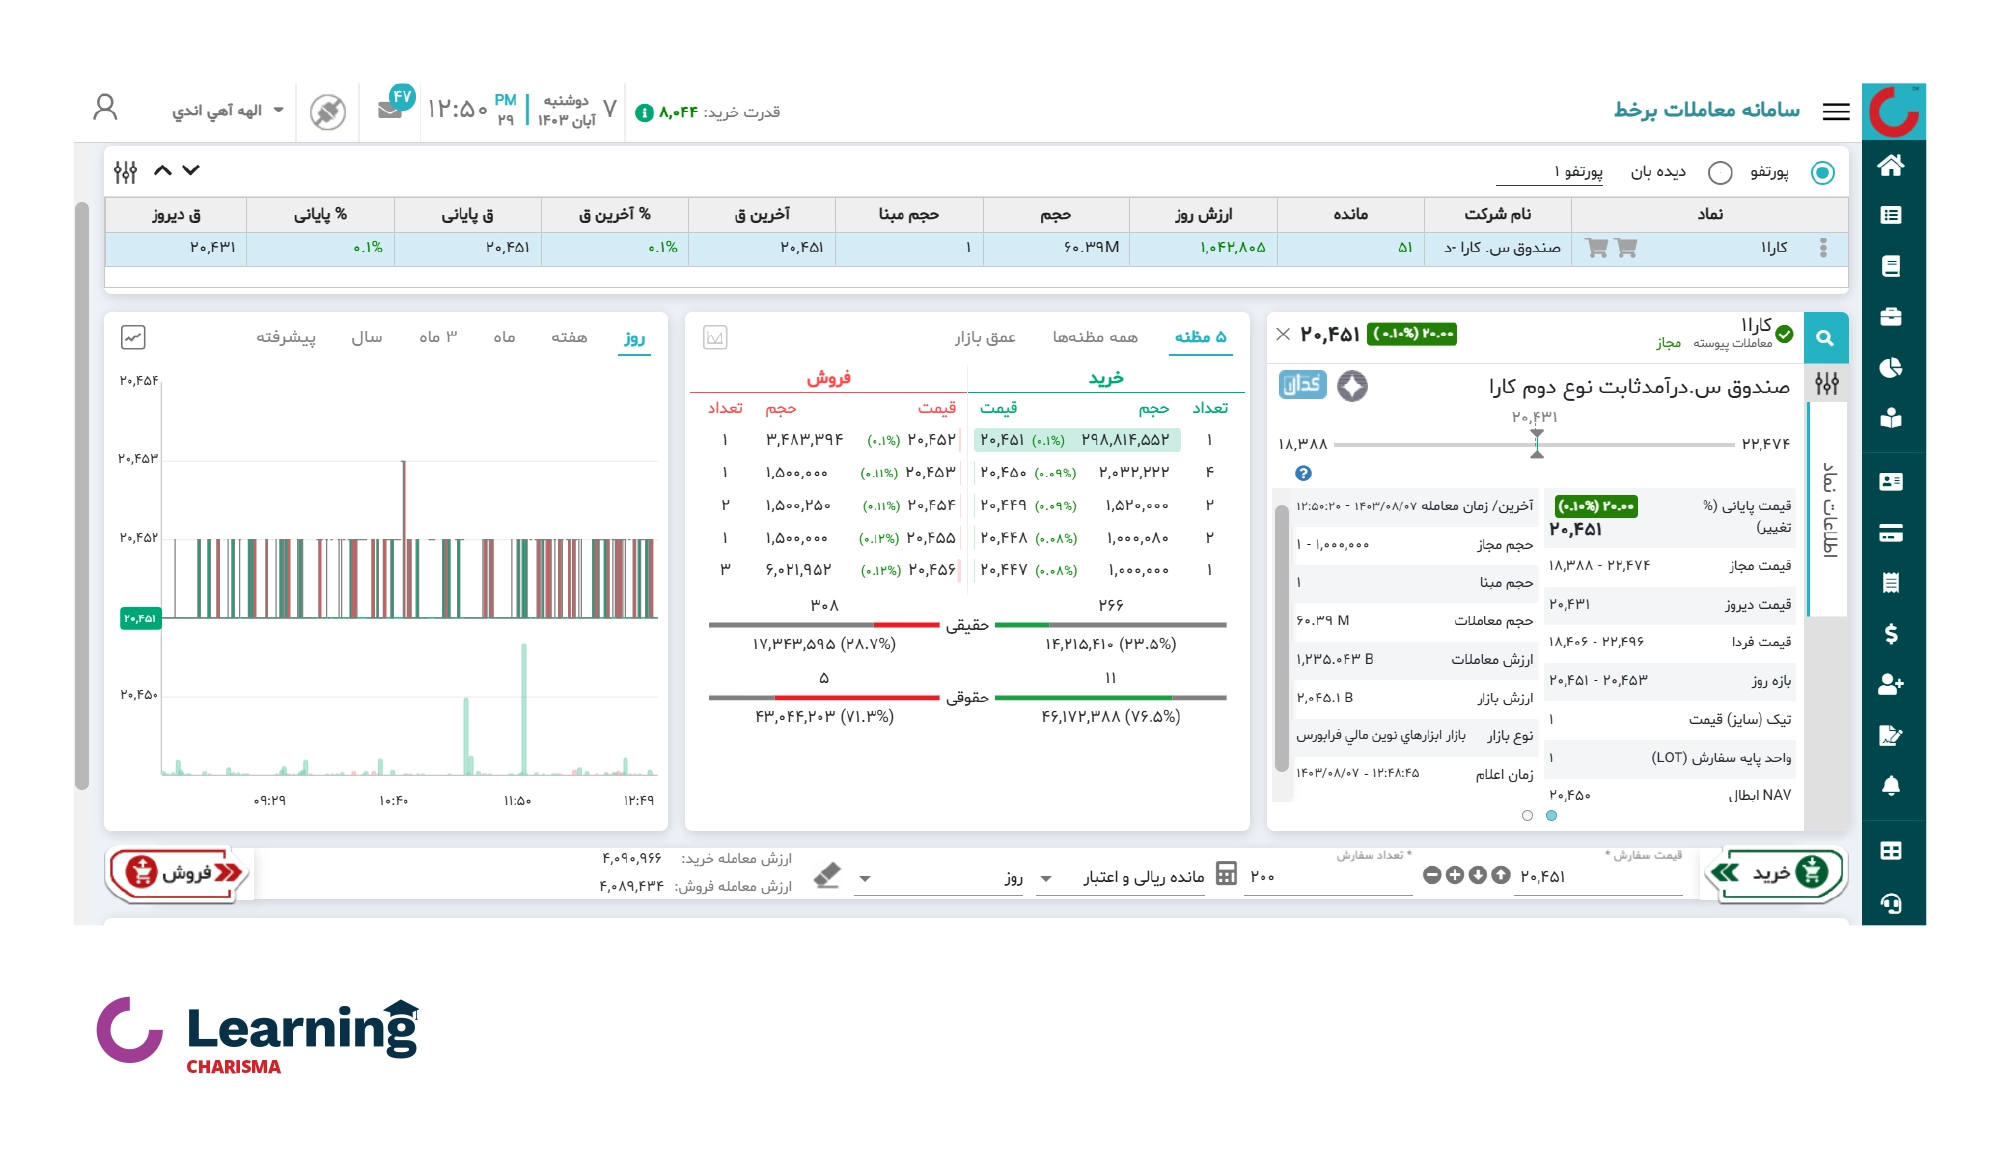Screen dimensions: 2000x1163
Task: Select the دیده بان radio button
Action: tap(1720, 173)
